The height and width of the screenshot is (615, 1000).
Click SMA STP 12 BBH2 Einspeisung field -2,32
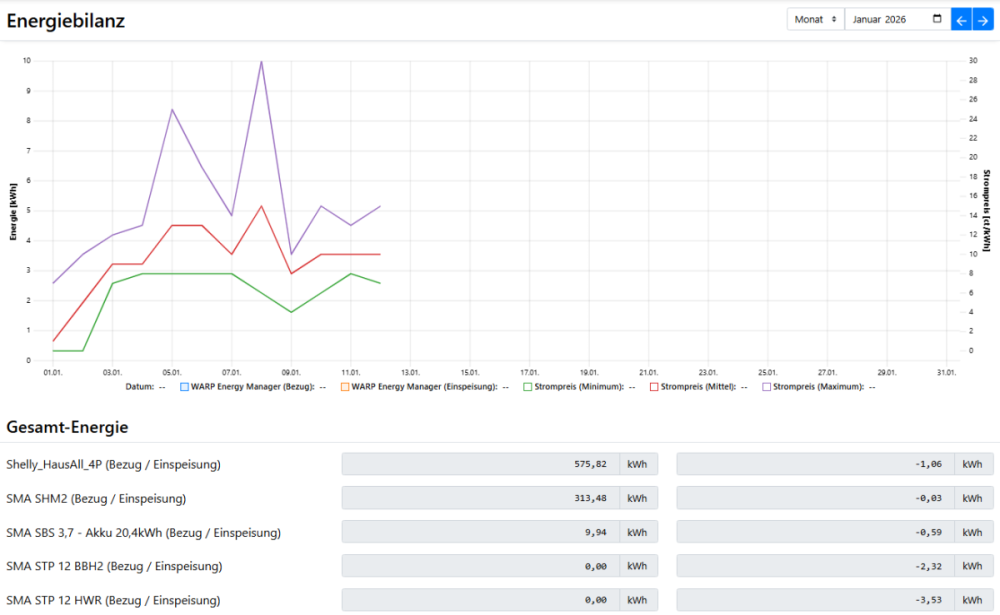pos(815,566)
